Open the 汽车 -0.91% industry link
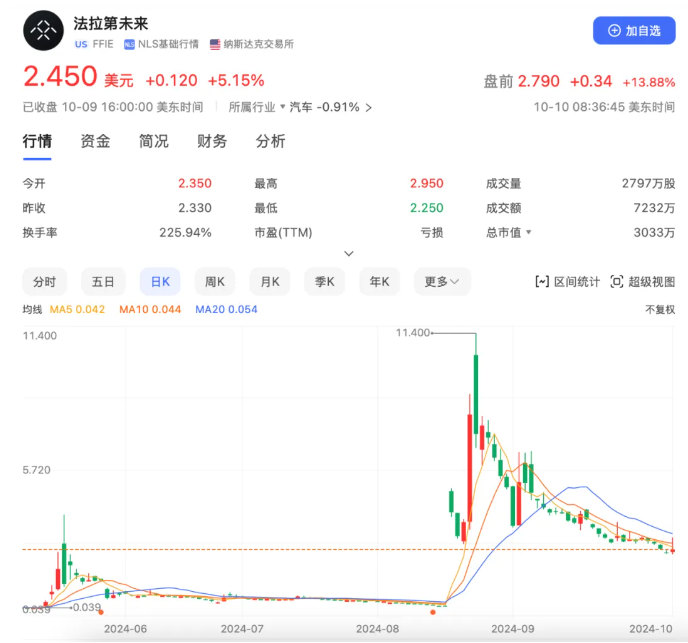This screenshot has height=643, width=688. pyautogui.click(x=330, y=107)
